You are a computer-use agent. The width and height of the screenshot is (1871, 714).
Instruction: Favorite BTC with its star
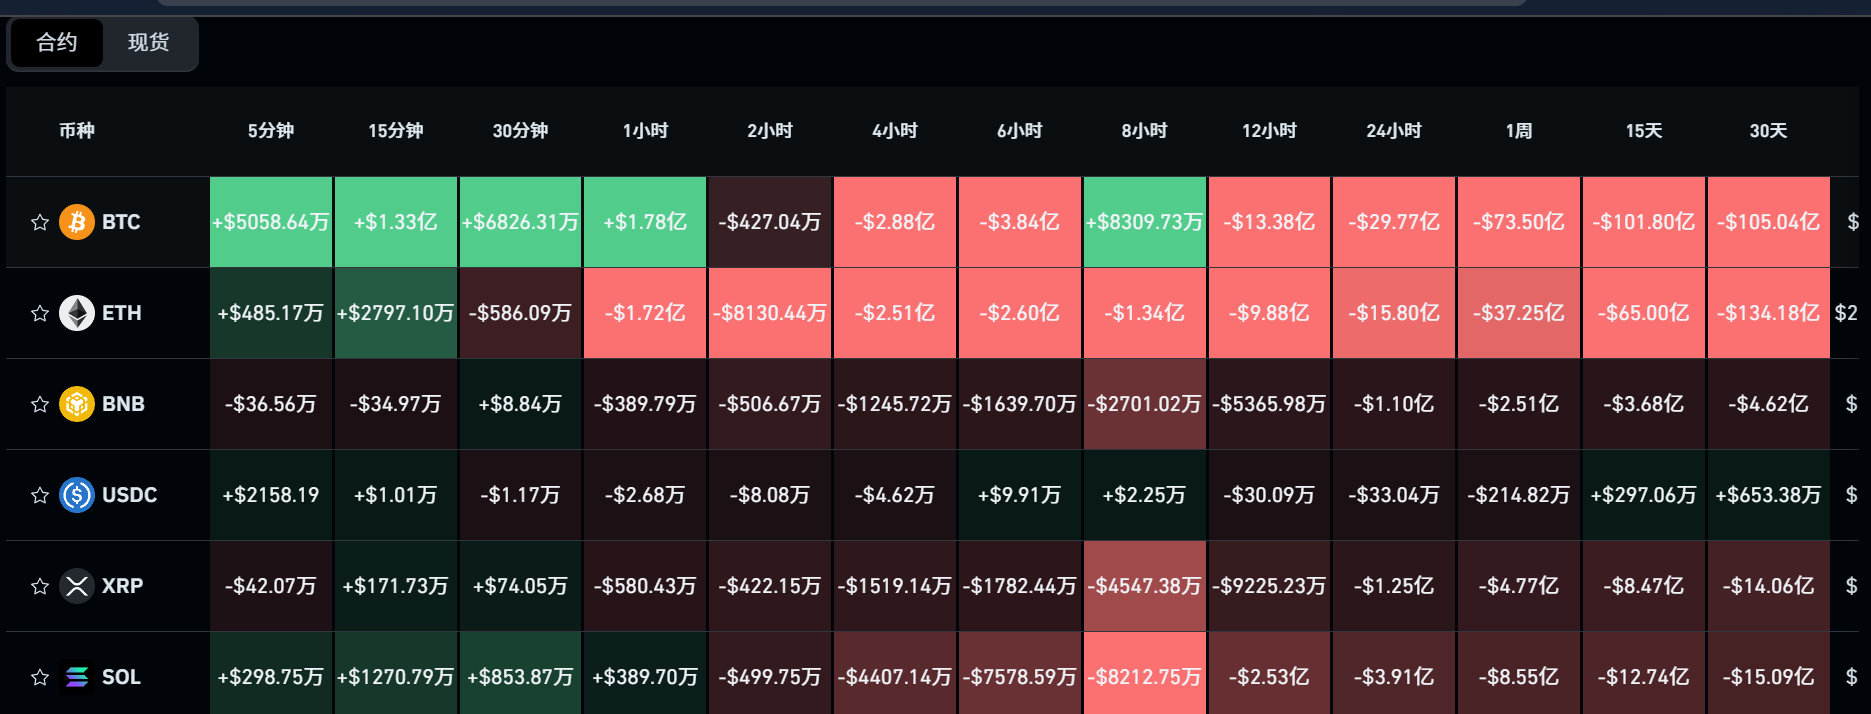coord(40,222)
